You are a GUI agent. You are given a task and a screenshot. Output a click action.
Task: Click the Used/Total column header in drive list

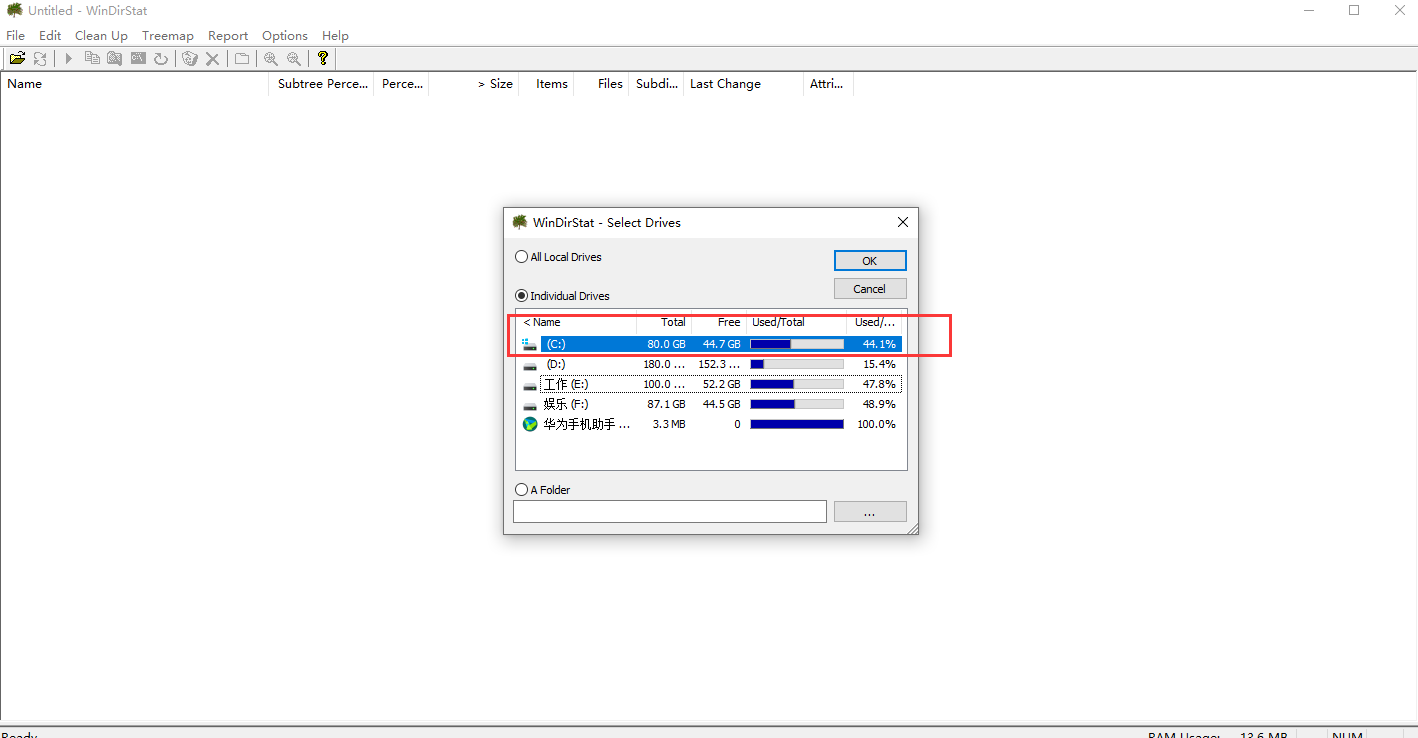click(797, 322)
